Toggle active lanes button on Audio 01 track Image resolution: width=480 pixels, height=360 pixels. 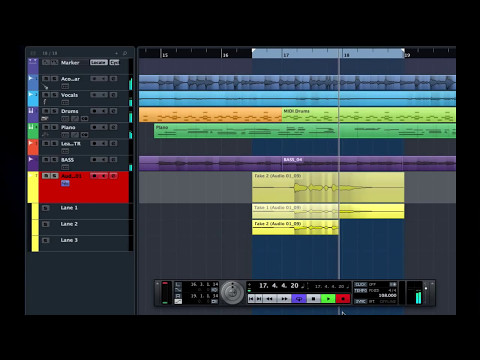65,183
